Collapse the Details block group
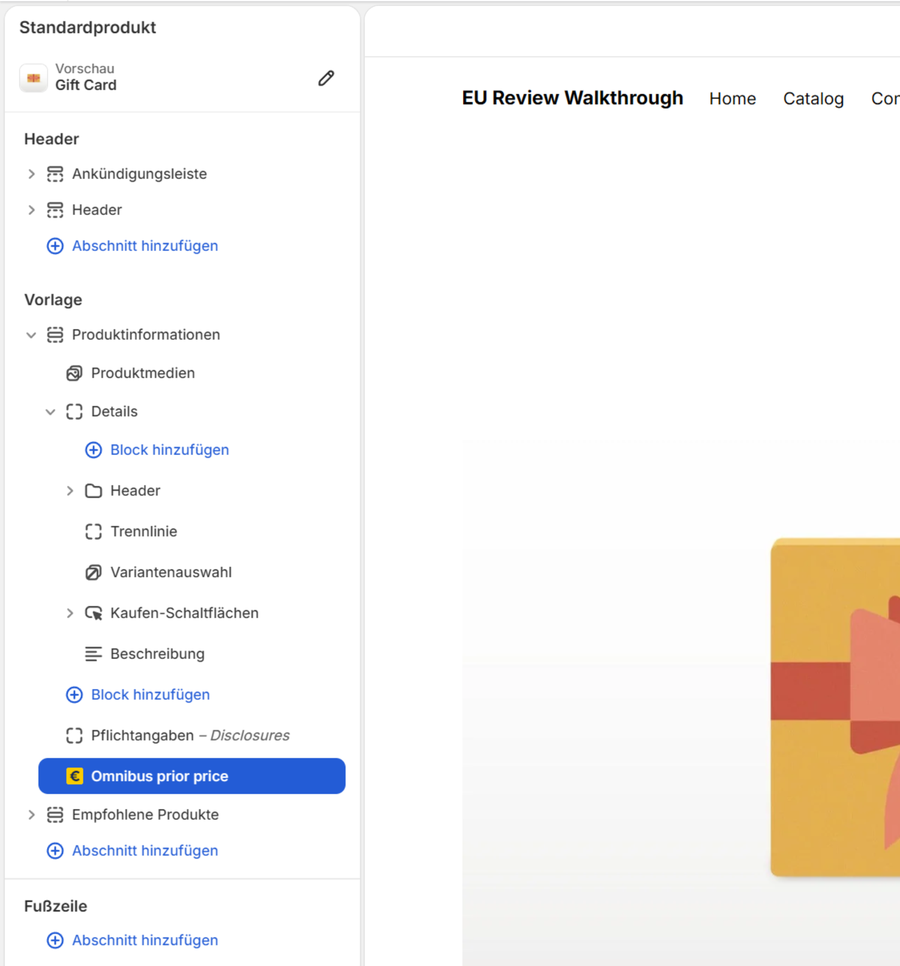This screenshot has height=966, width=900. click(x=51, y=412)
